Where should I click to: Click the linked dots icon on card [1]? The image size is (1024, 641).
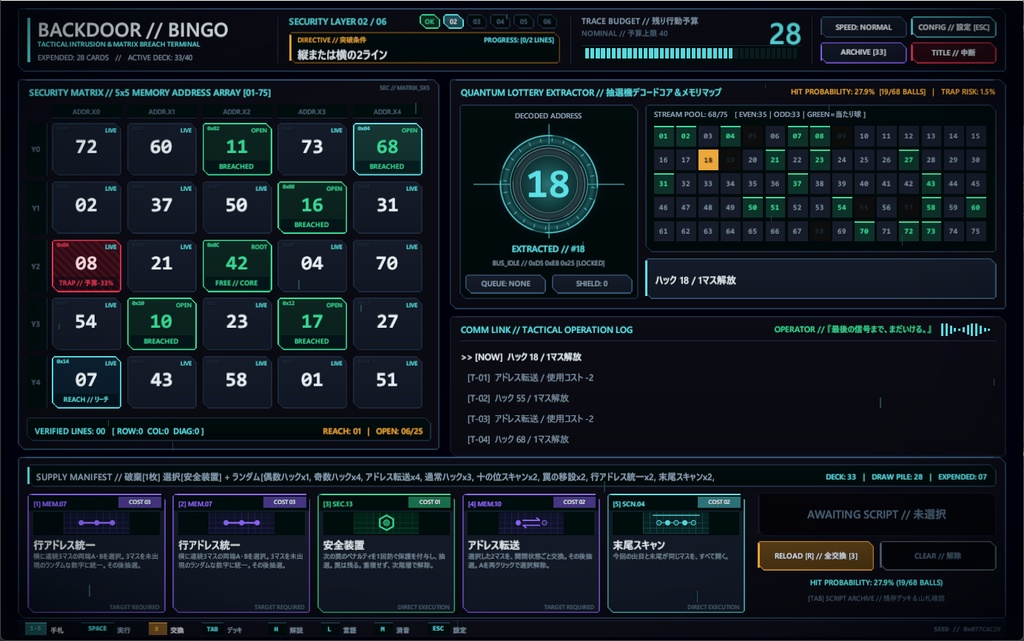(x=97, y=522)
